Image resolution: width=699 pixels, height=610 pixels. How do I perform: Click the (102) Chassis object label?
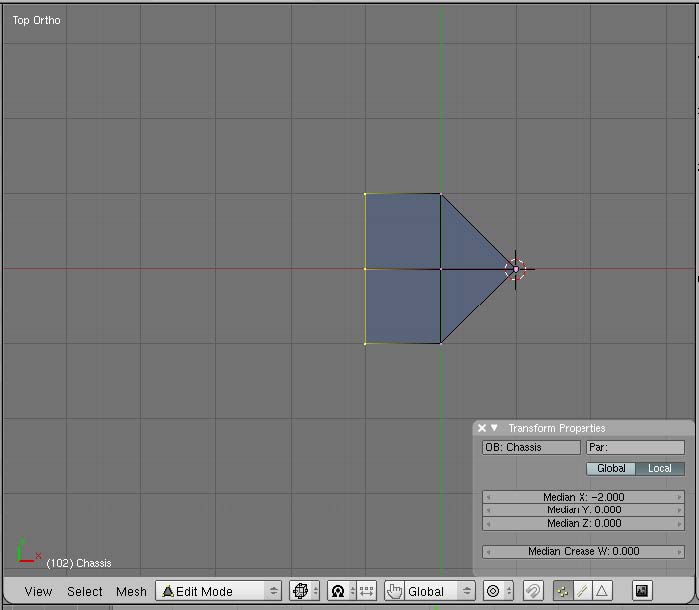click(x=79, y=563)
